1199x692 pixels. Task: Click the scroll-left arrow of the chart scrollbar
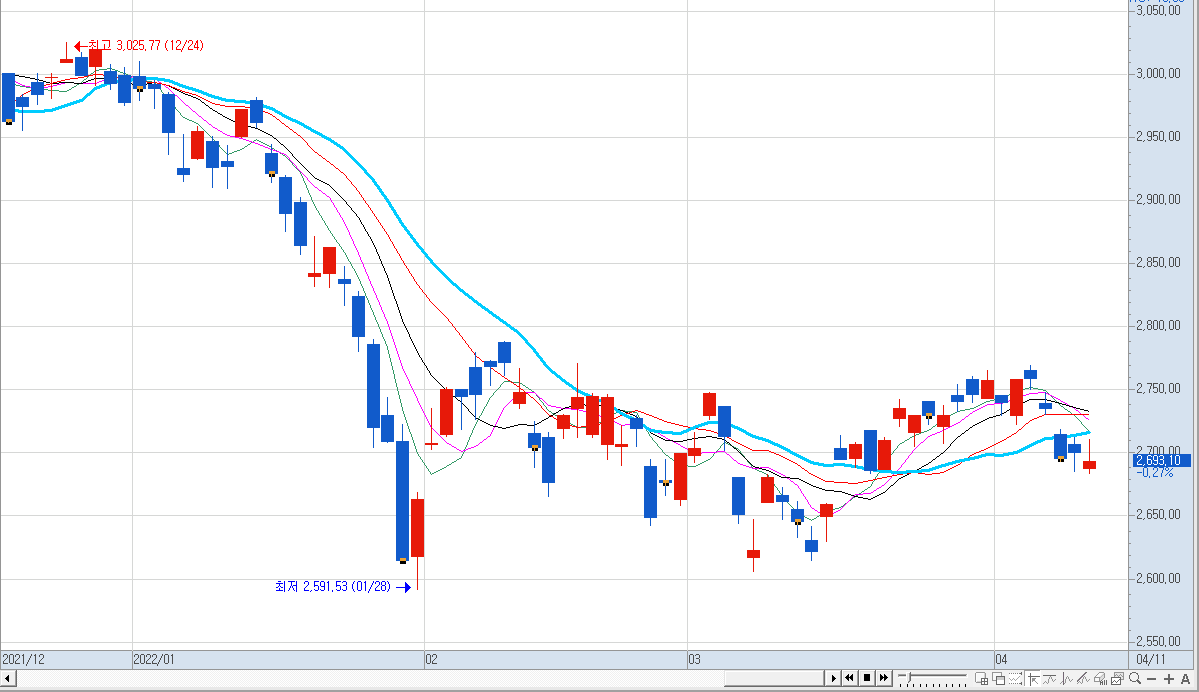coord(8,678)
